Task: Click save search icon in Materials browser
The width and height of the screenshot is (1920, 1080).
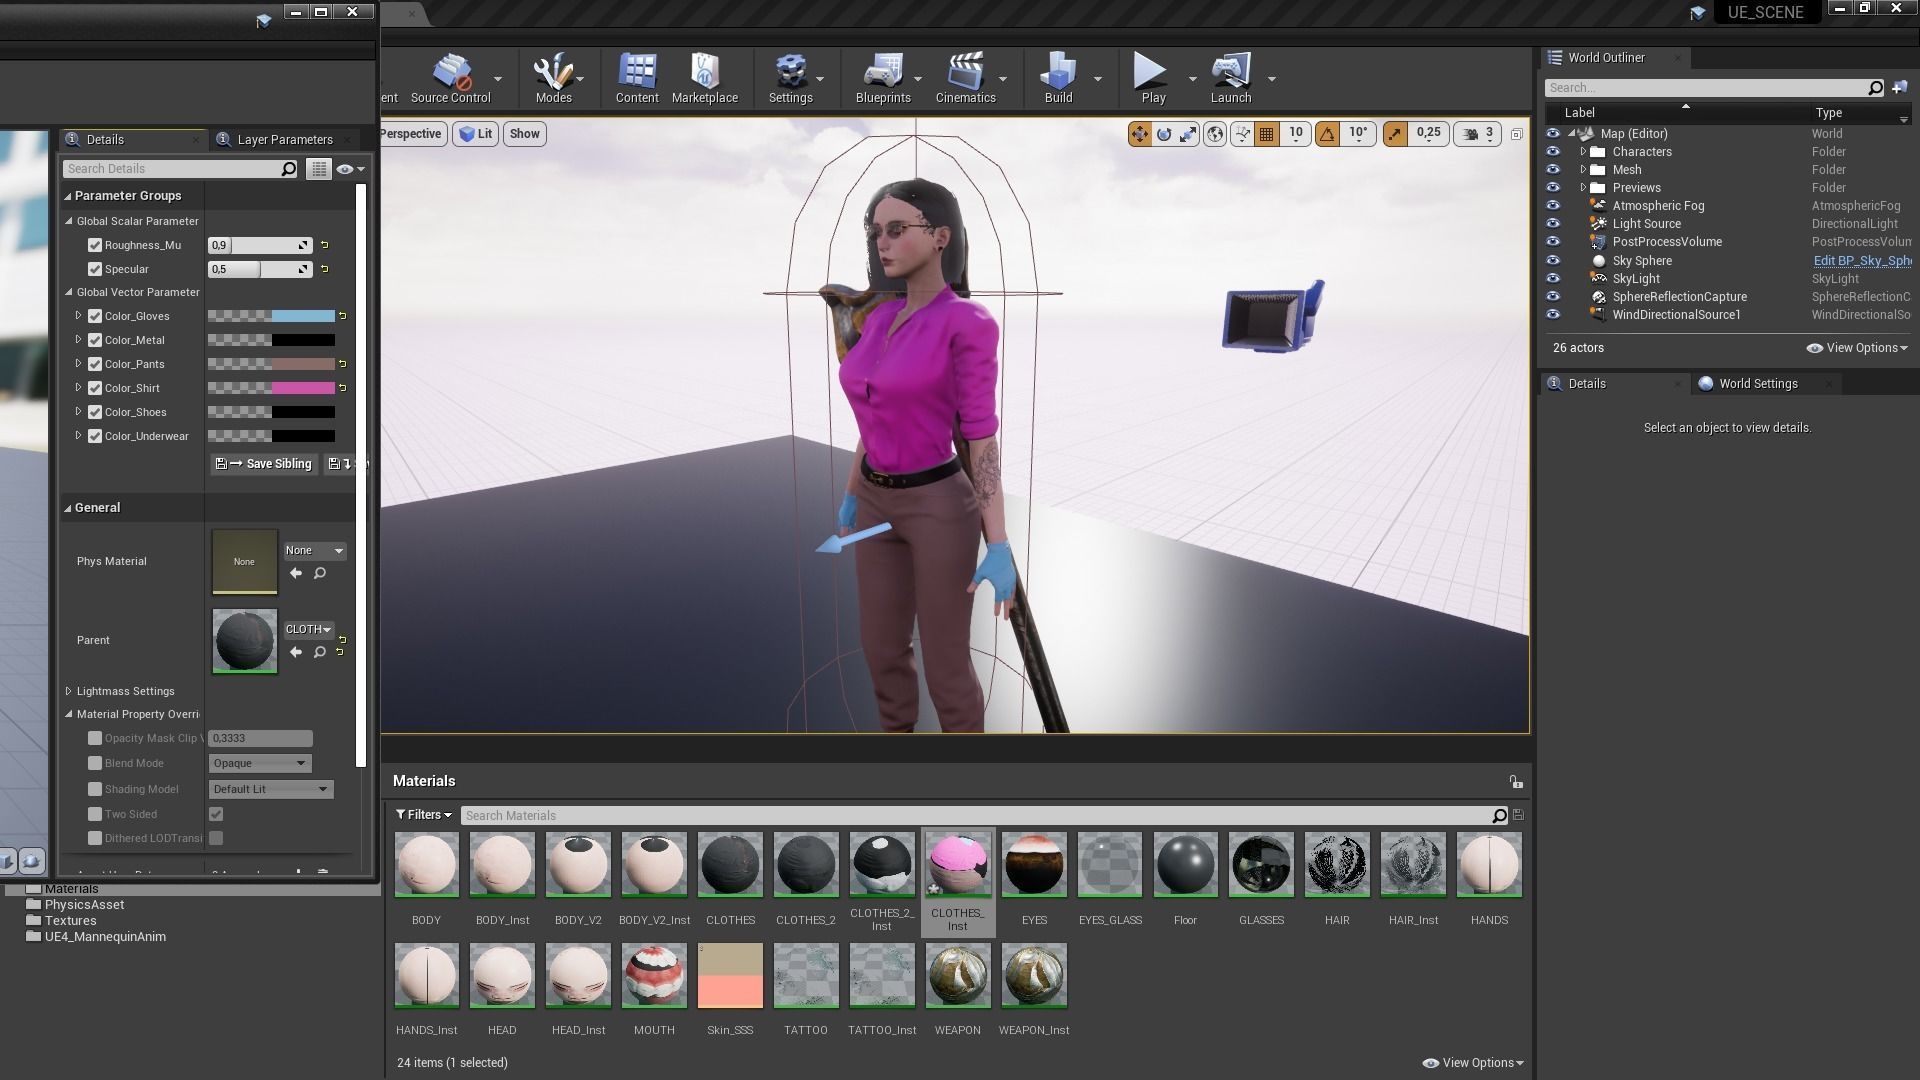Action: coord(1518,816)
